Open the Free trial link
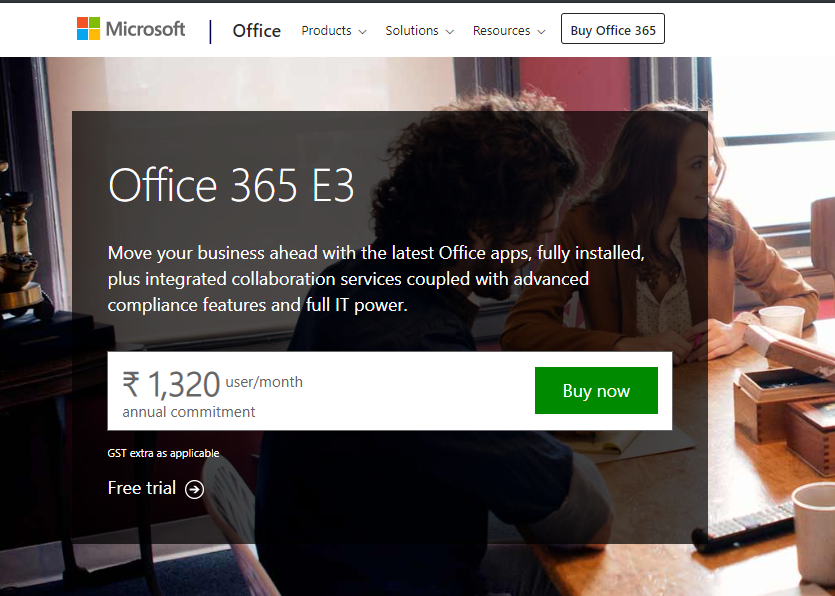 pos(141,488)
